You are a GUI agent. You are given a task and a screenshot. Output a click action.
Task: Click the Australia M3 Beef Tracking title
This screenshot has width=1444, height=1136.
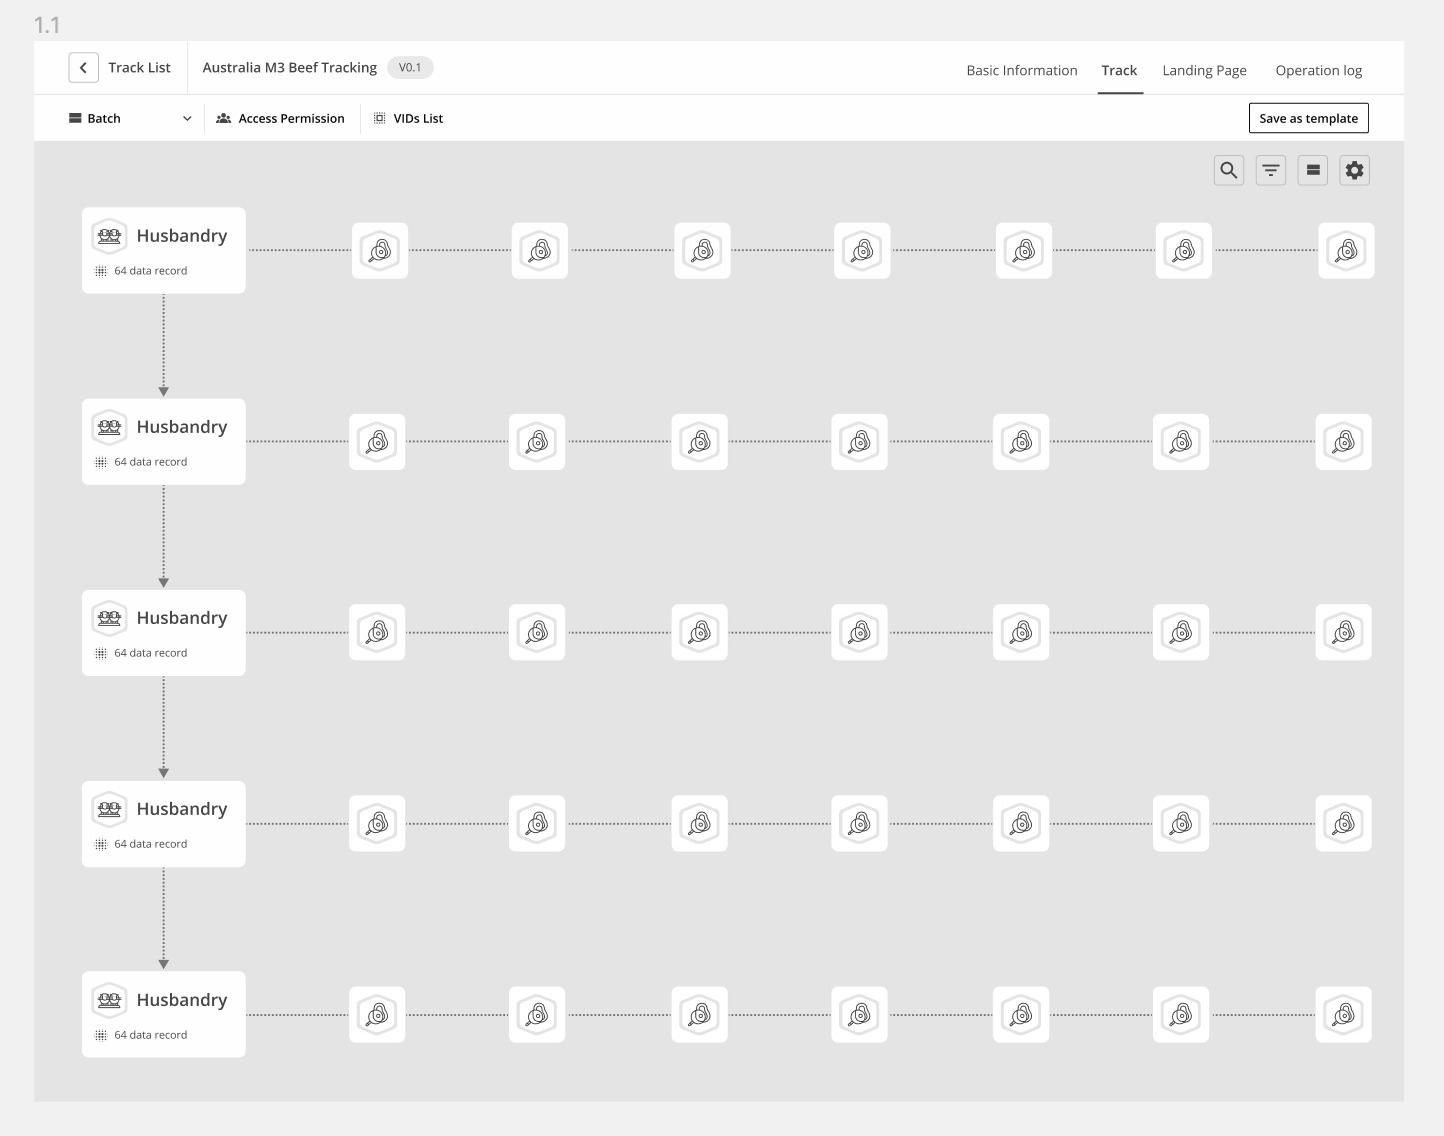(x=290, y=68)
